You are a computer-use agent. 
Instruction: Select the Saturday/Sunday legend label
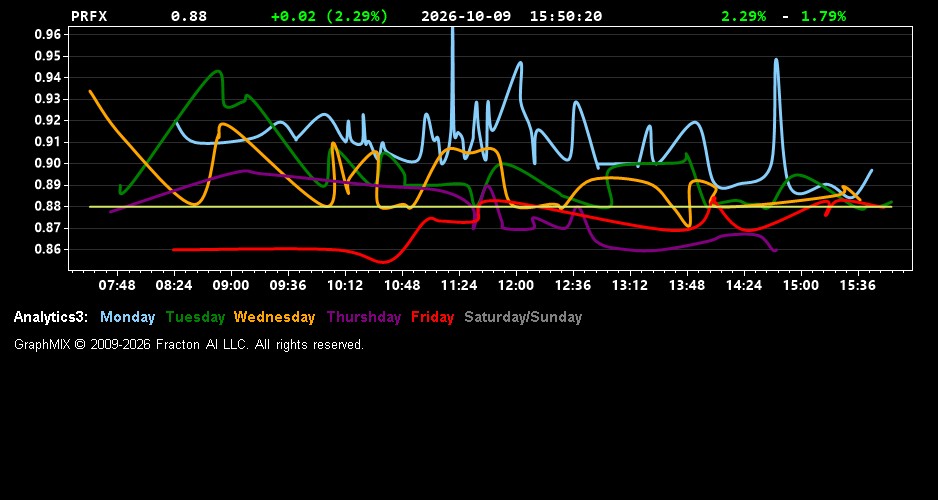(x=523, y=317)
